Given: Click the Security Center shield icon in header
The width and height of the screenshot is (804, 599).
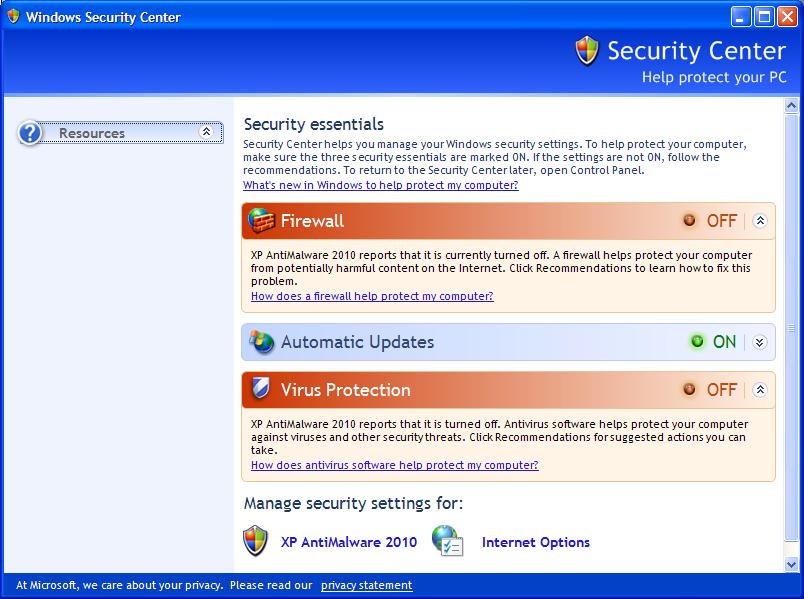Looking at the screenshot, I should 587,51.
